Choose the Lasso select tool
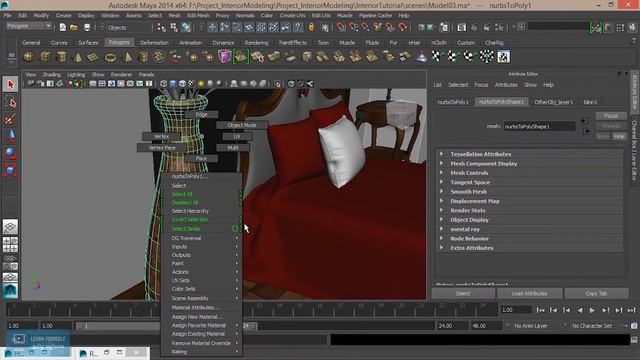Image resolution: width=640 pixels, height=360 pixels. tap(10, 102)
